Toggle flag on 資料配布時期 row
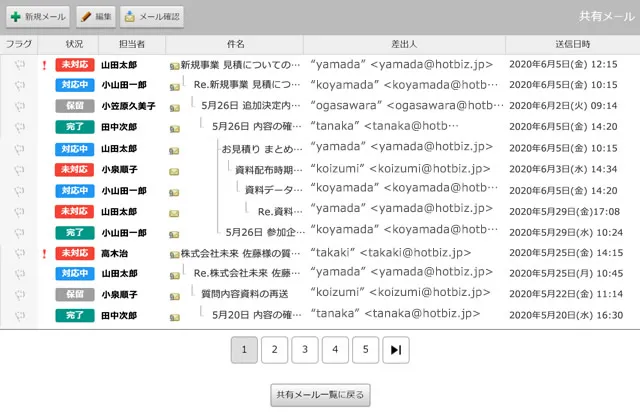640x419 pixels. pos(20,170)
